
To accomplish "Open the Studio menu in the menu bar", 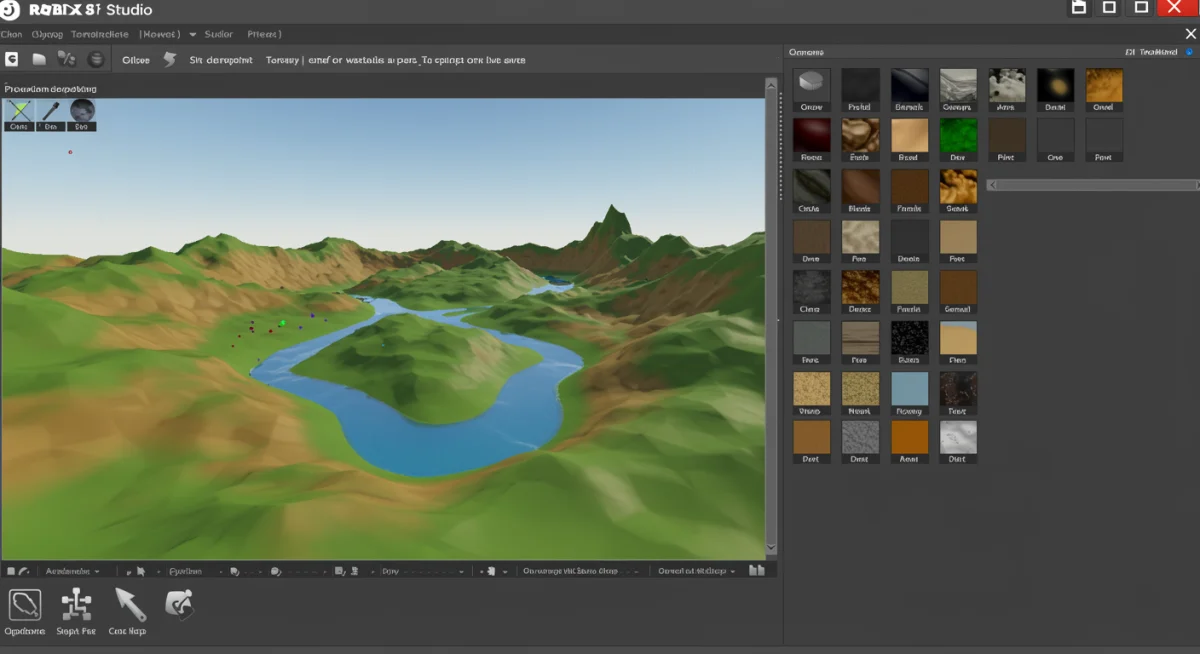I will (x=218, y=34).
